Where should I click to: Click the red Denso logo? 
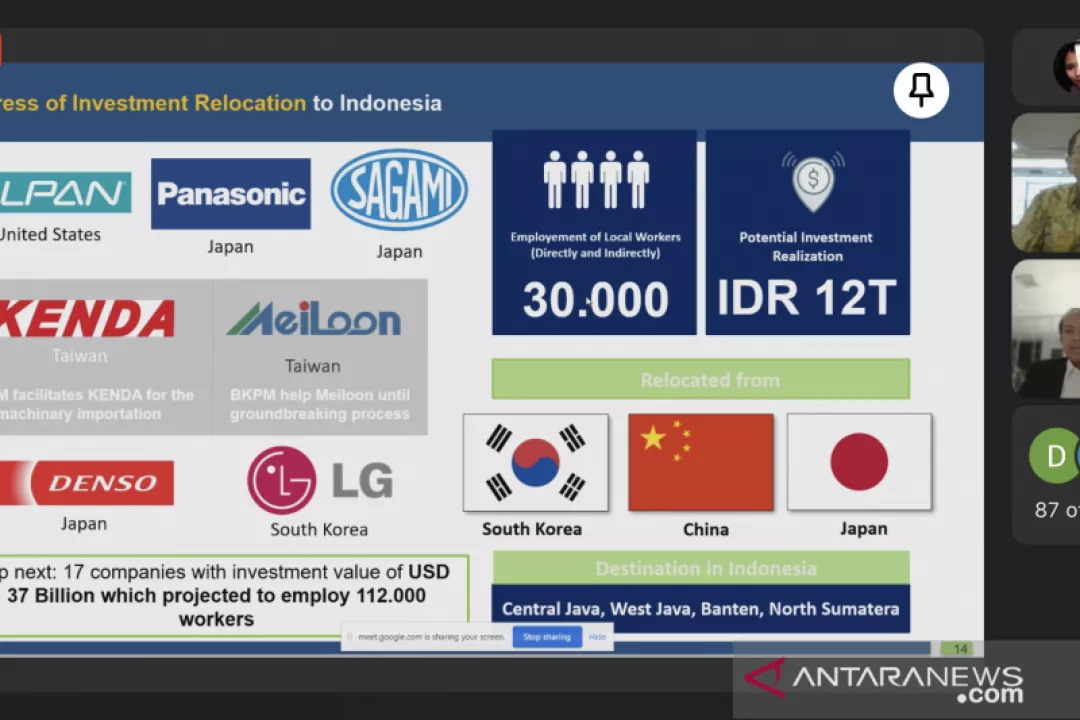tap(87, 482)
